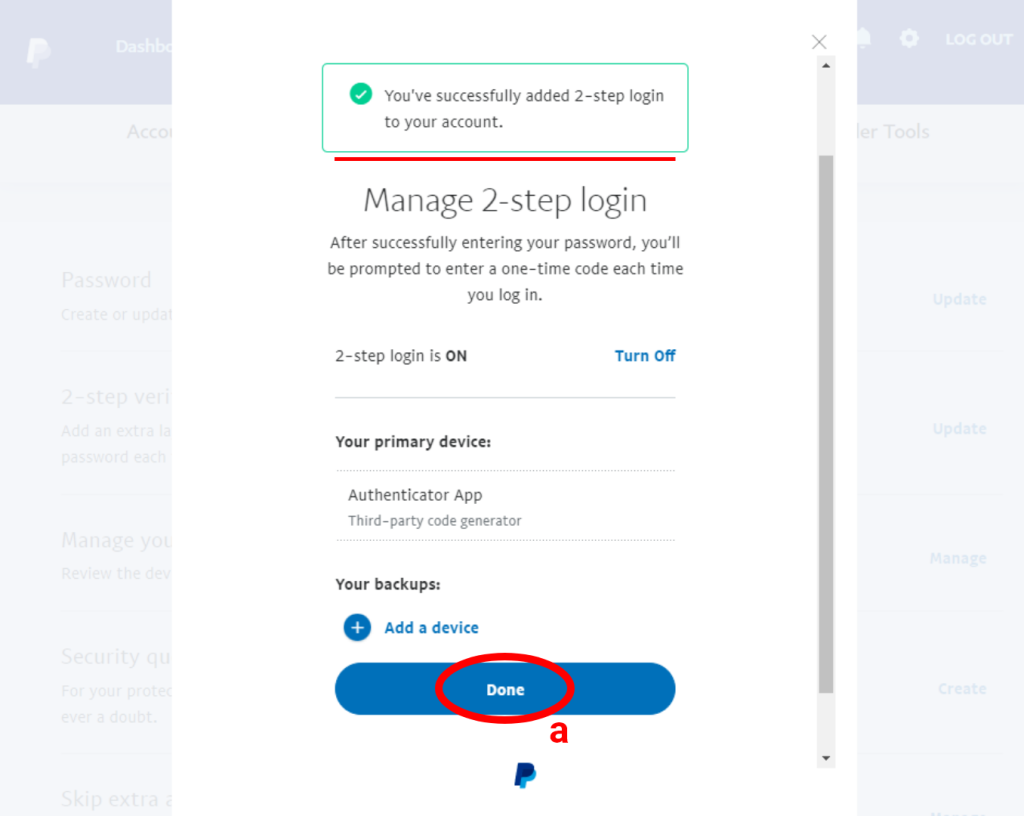Click the scroll-up arrow on the dialog scrollbar

click(826, 65)
